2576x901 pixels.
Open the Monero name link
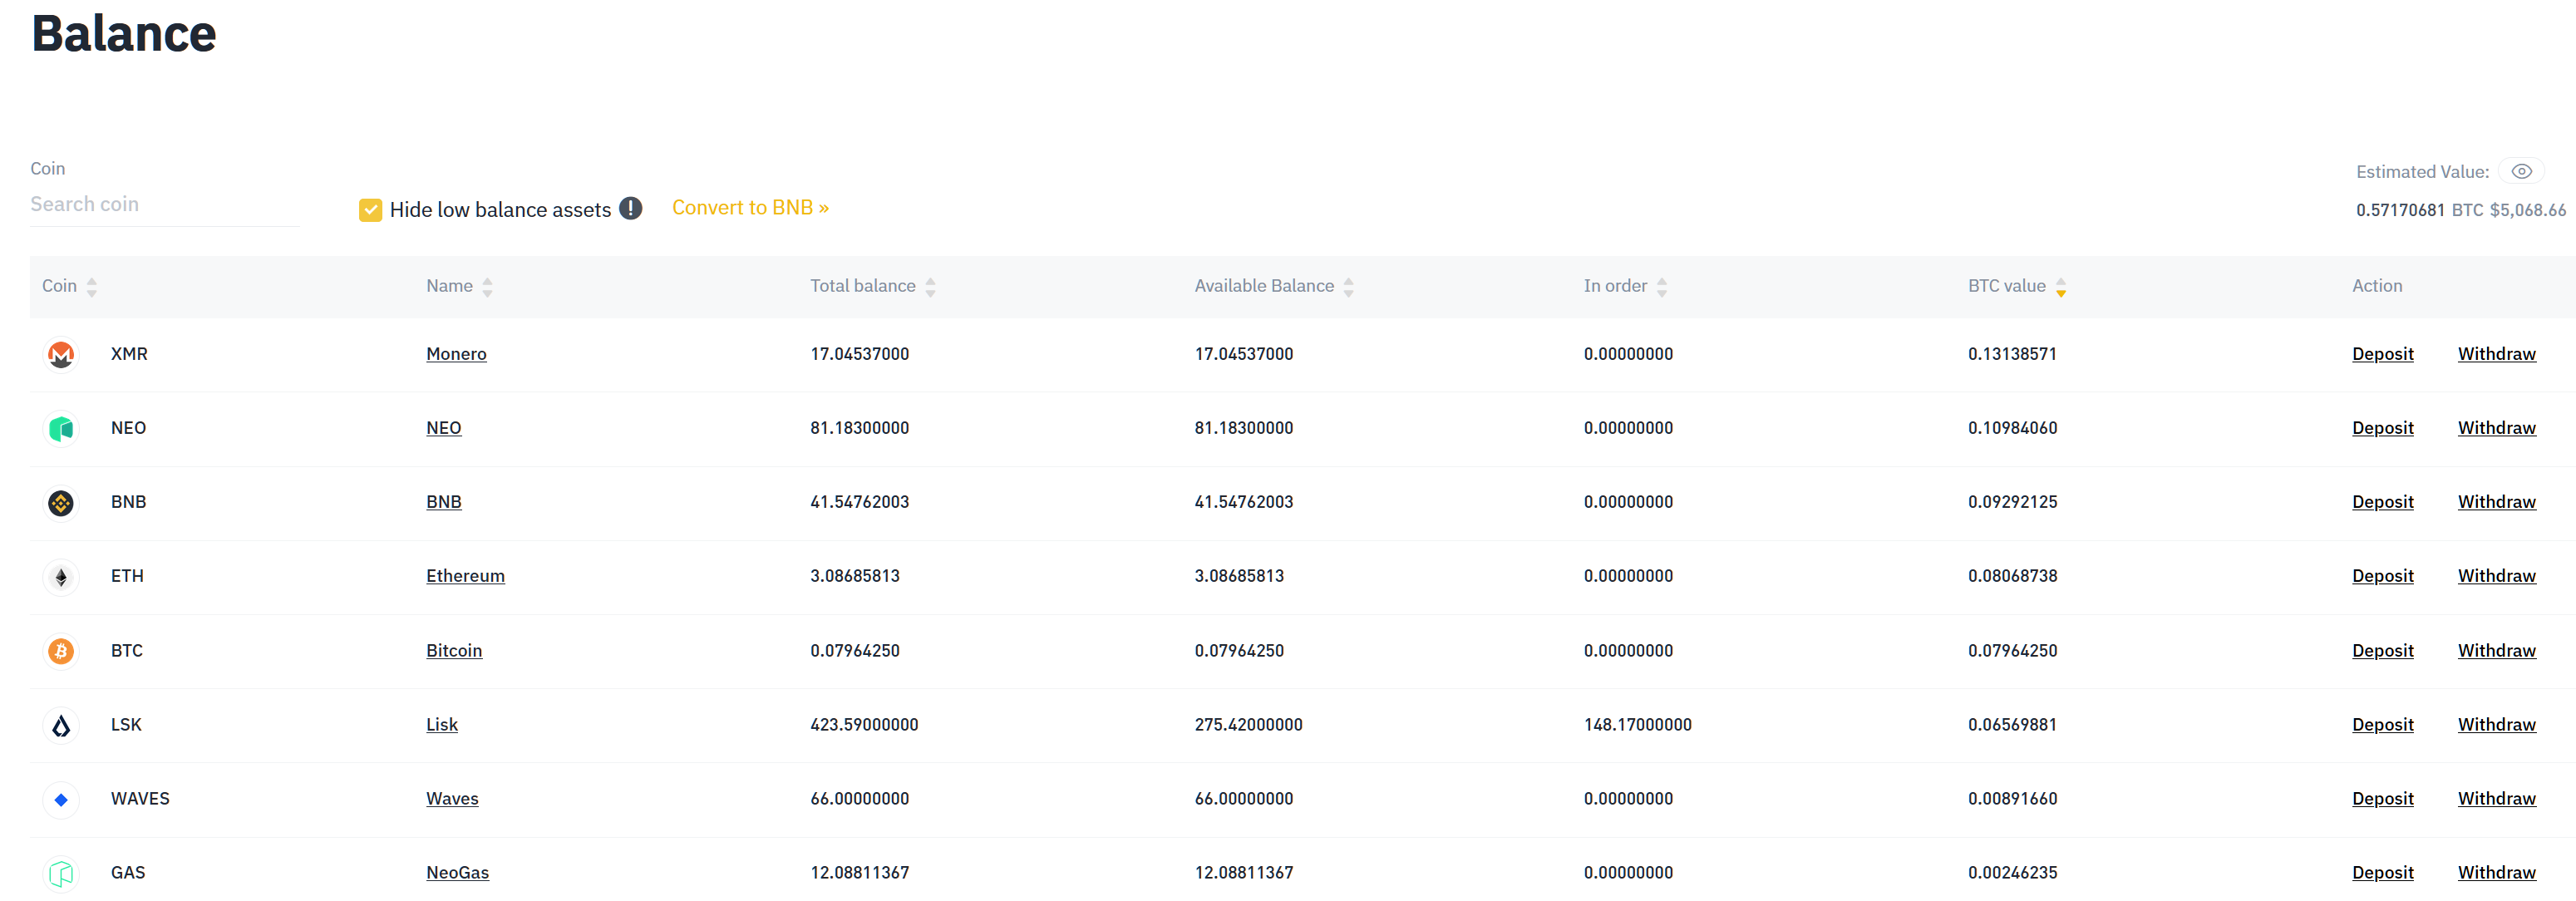[456, 353]
